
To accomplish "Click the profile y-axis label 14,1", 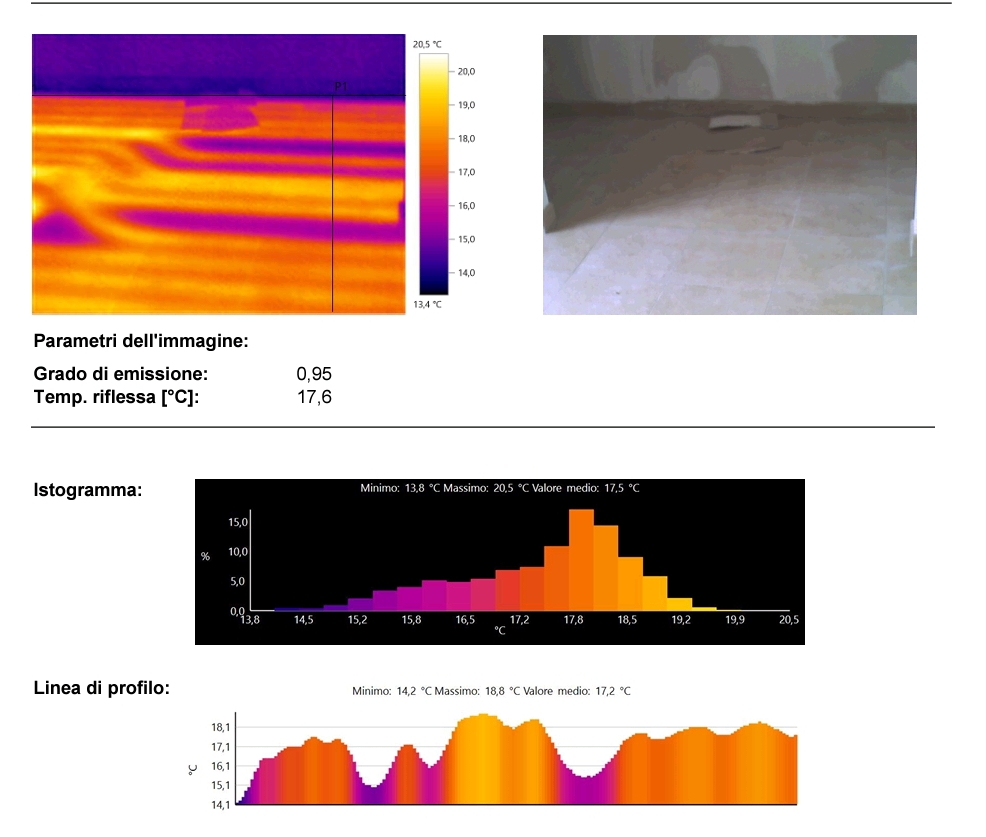I will coord(221,806).
